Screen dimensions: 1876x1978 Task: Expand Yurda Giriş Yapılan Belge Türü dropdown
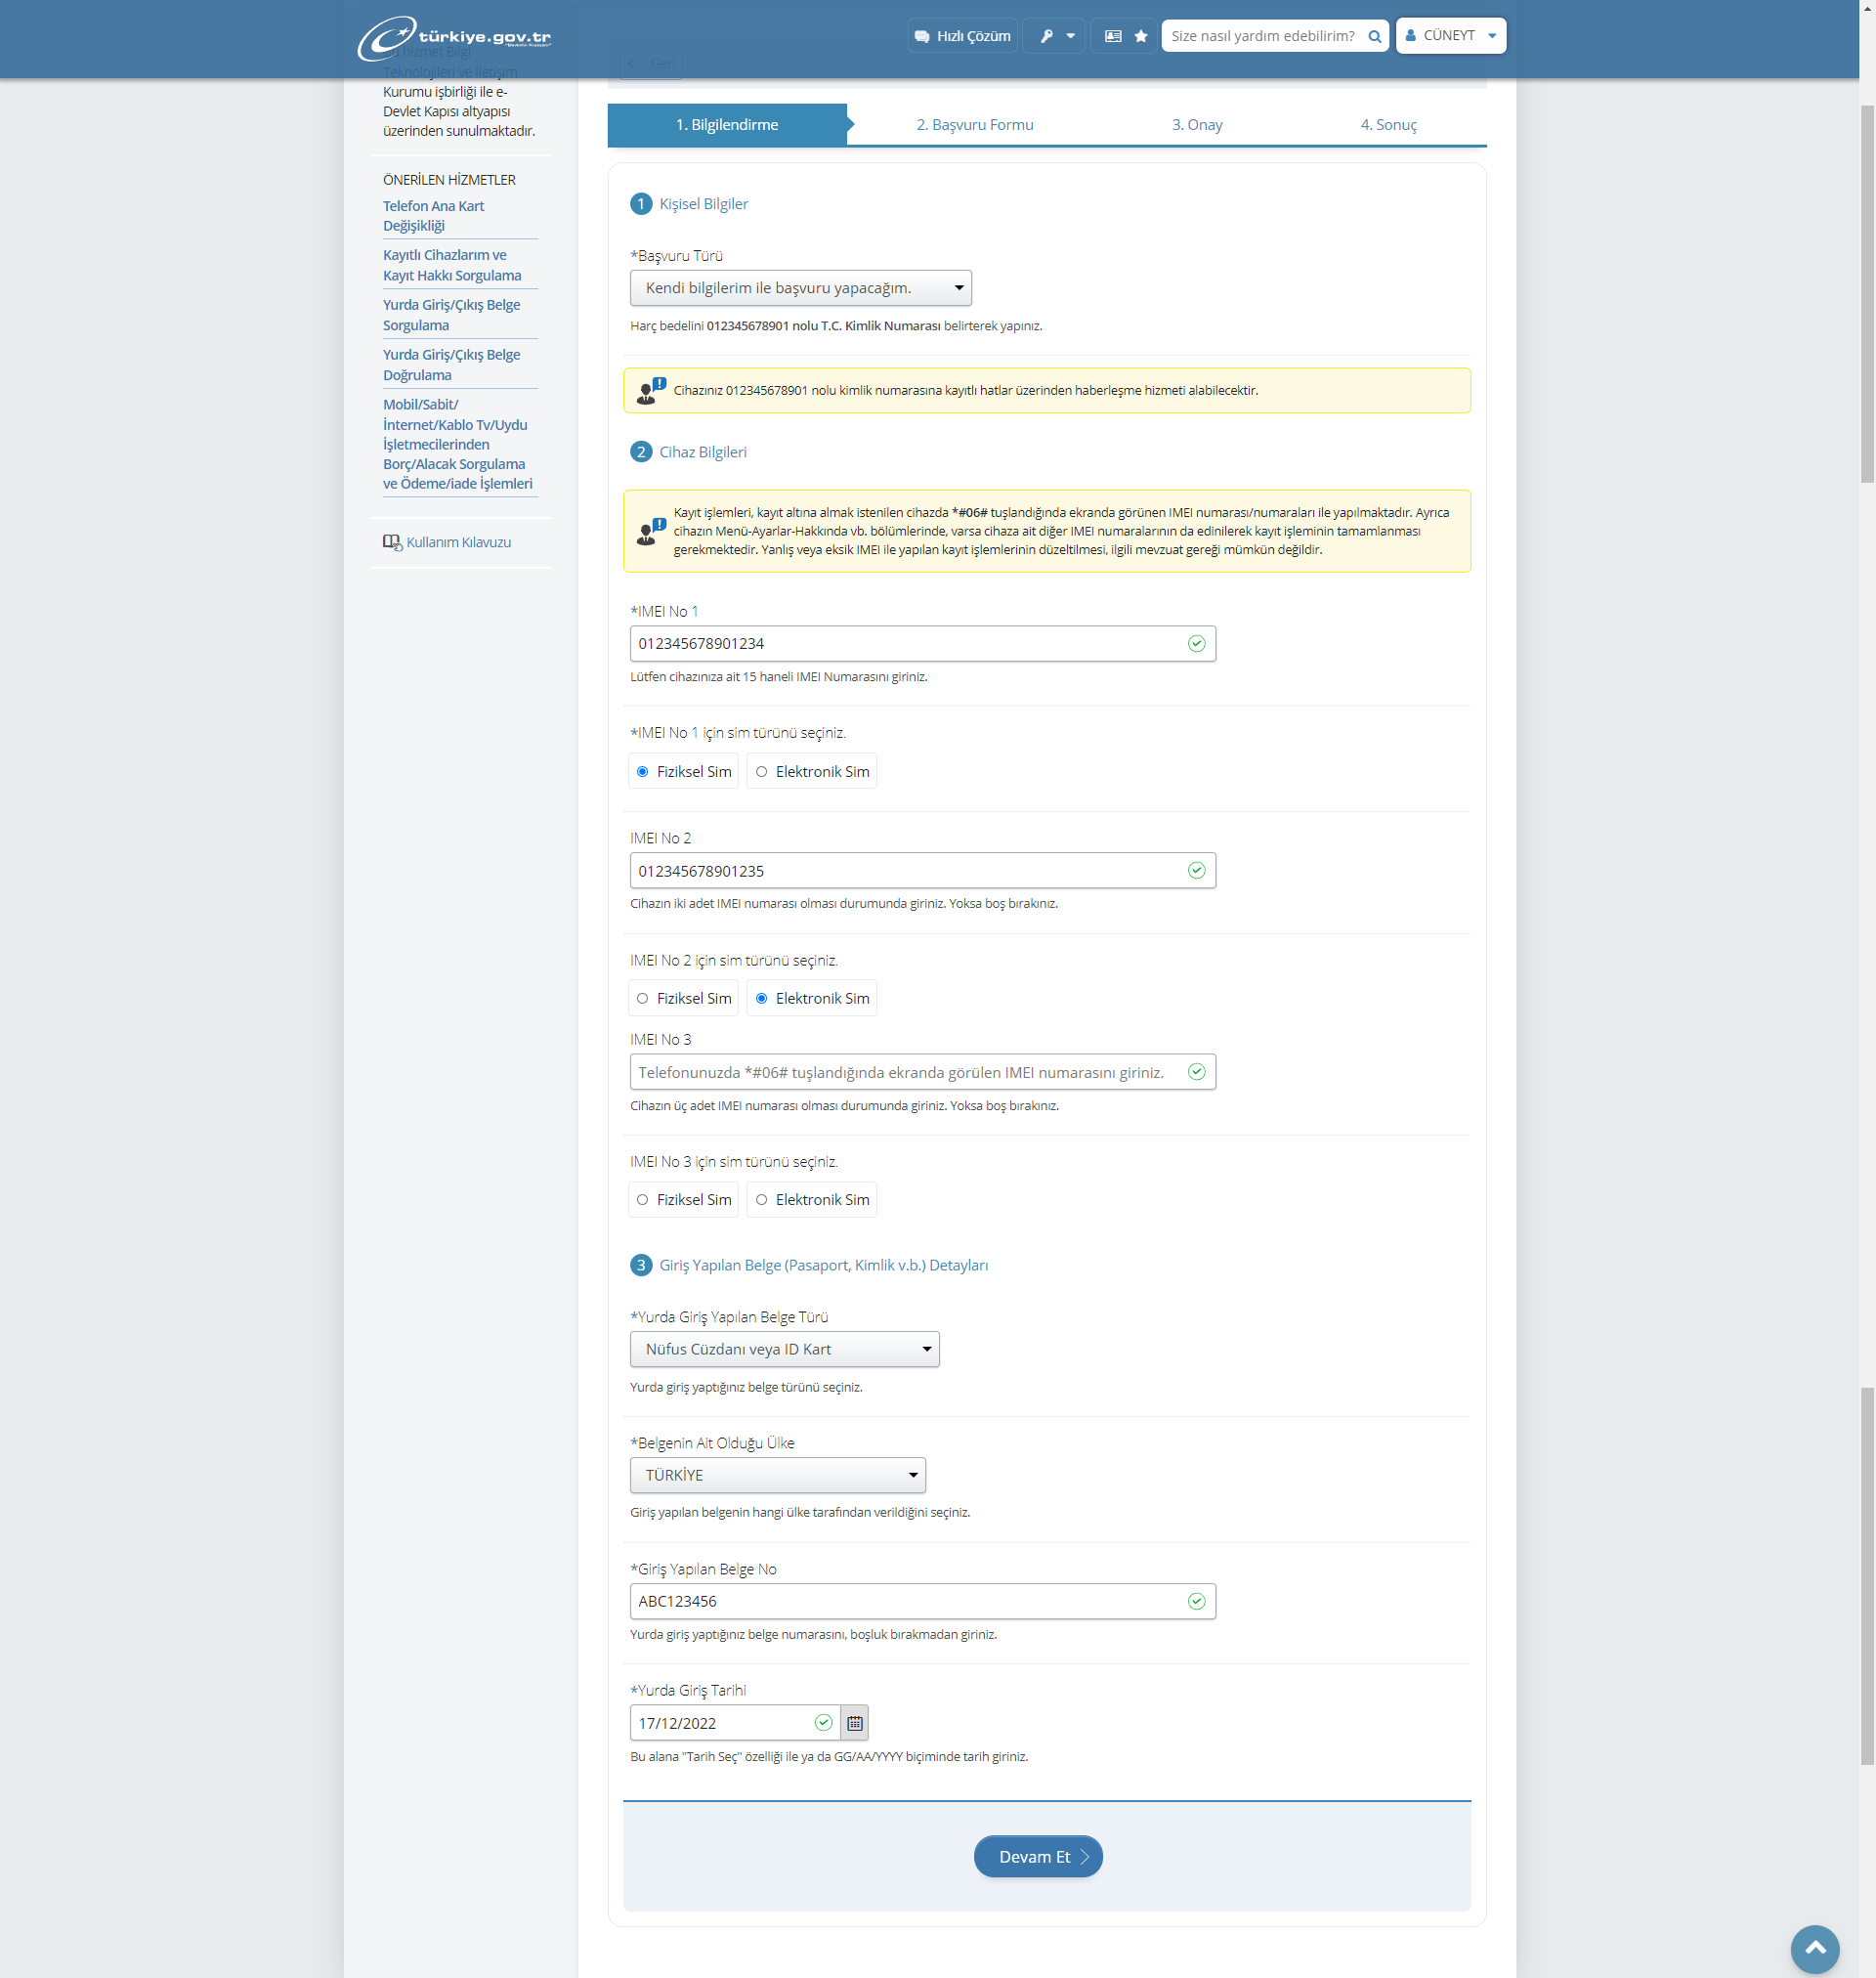pyautogui.click(x=784, y=1349)
